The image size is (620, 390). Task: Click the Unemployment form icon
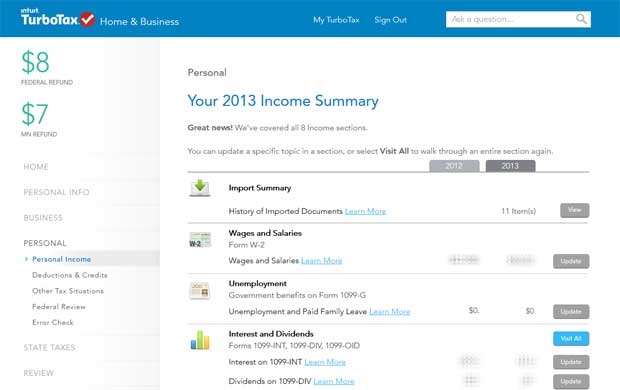pyautogui.click(x=200, y=291)
